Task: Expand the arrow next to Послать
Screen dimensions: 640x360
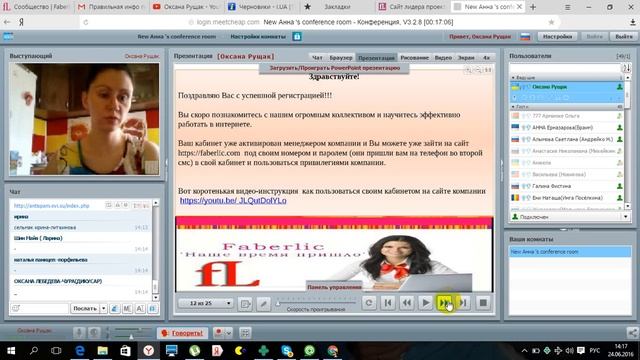Action: point(104,309)
